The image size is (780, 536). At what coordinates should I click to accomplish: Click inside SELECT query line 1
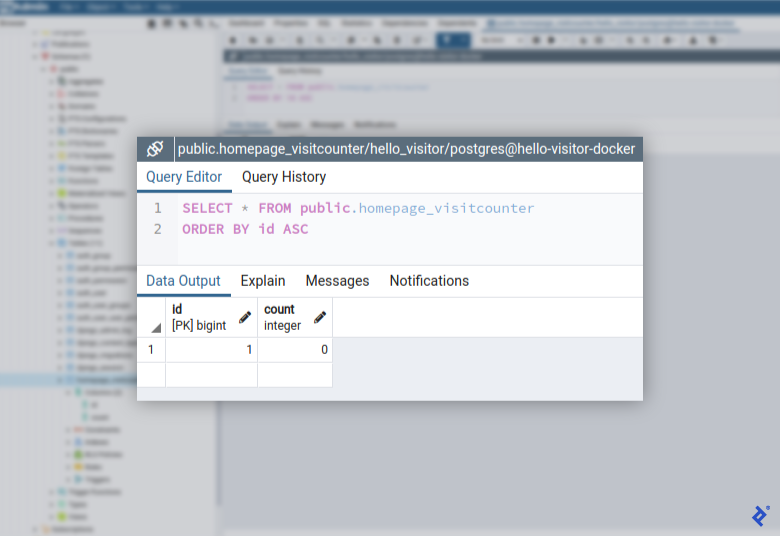(x=358, y=208)
